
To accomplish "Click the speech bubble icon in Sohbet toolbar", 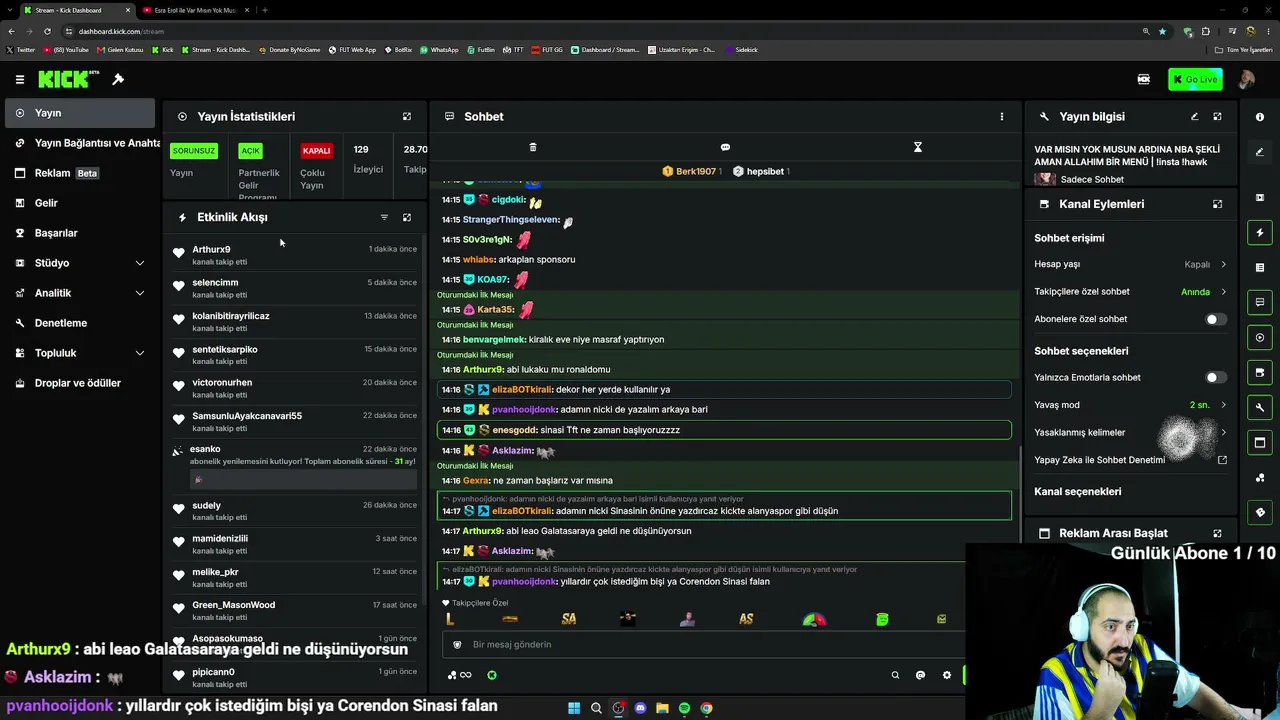I will click(725, 147).
